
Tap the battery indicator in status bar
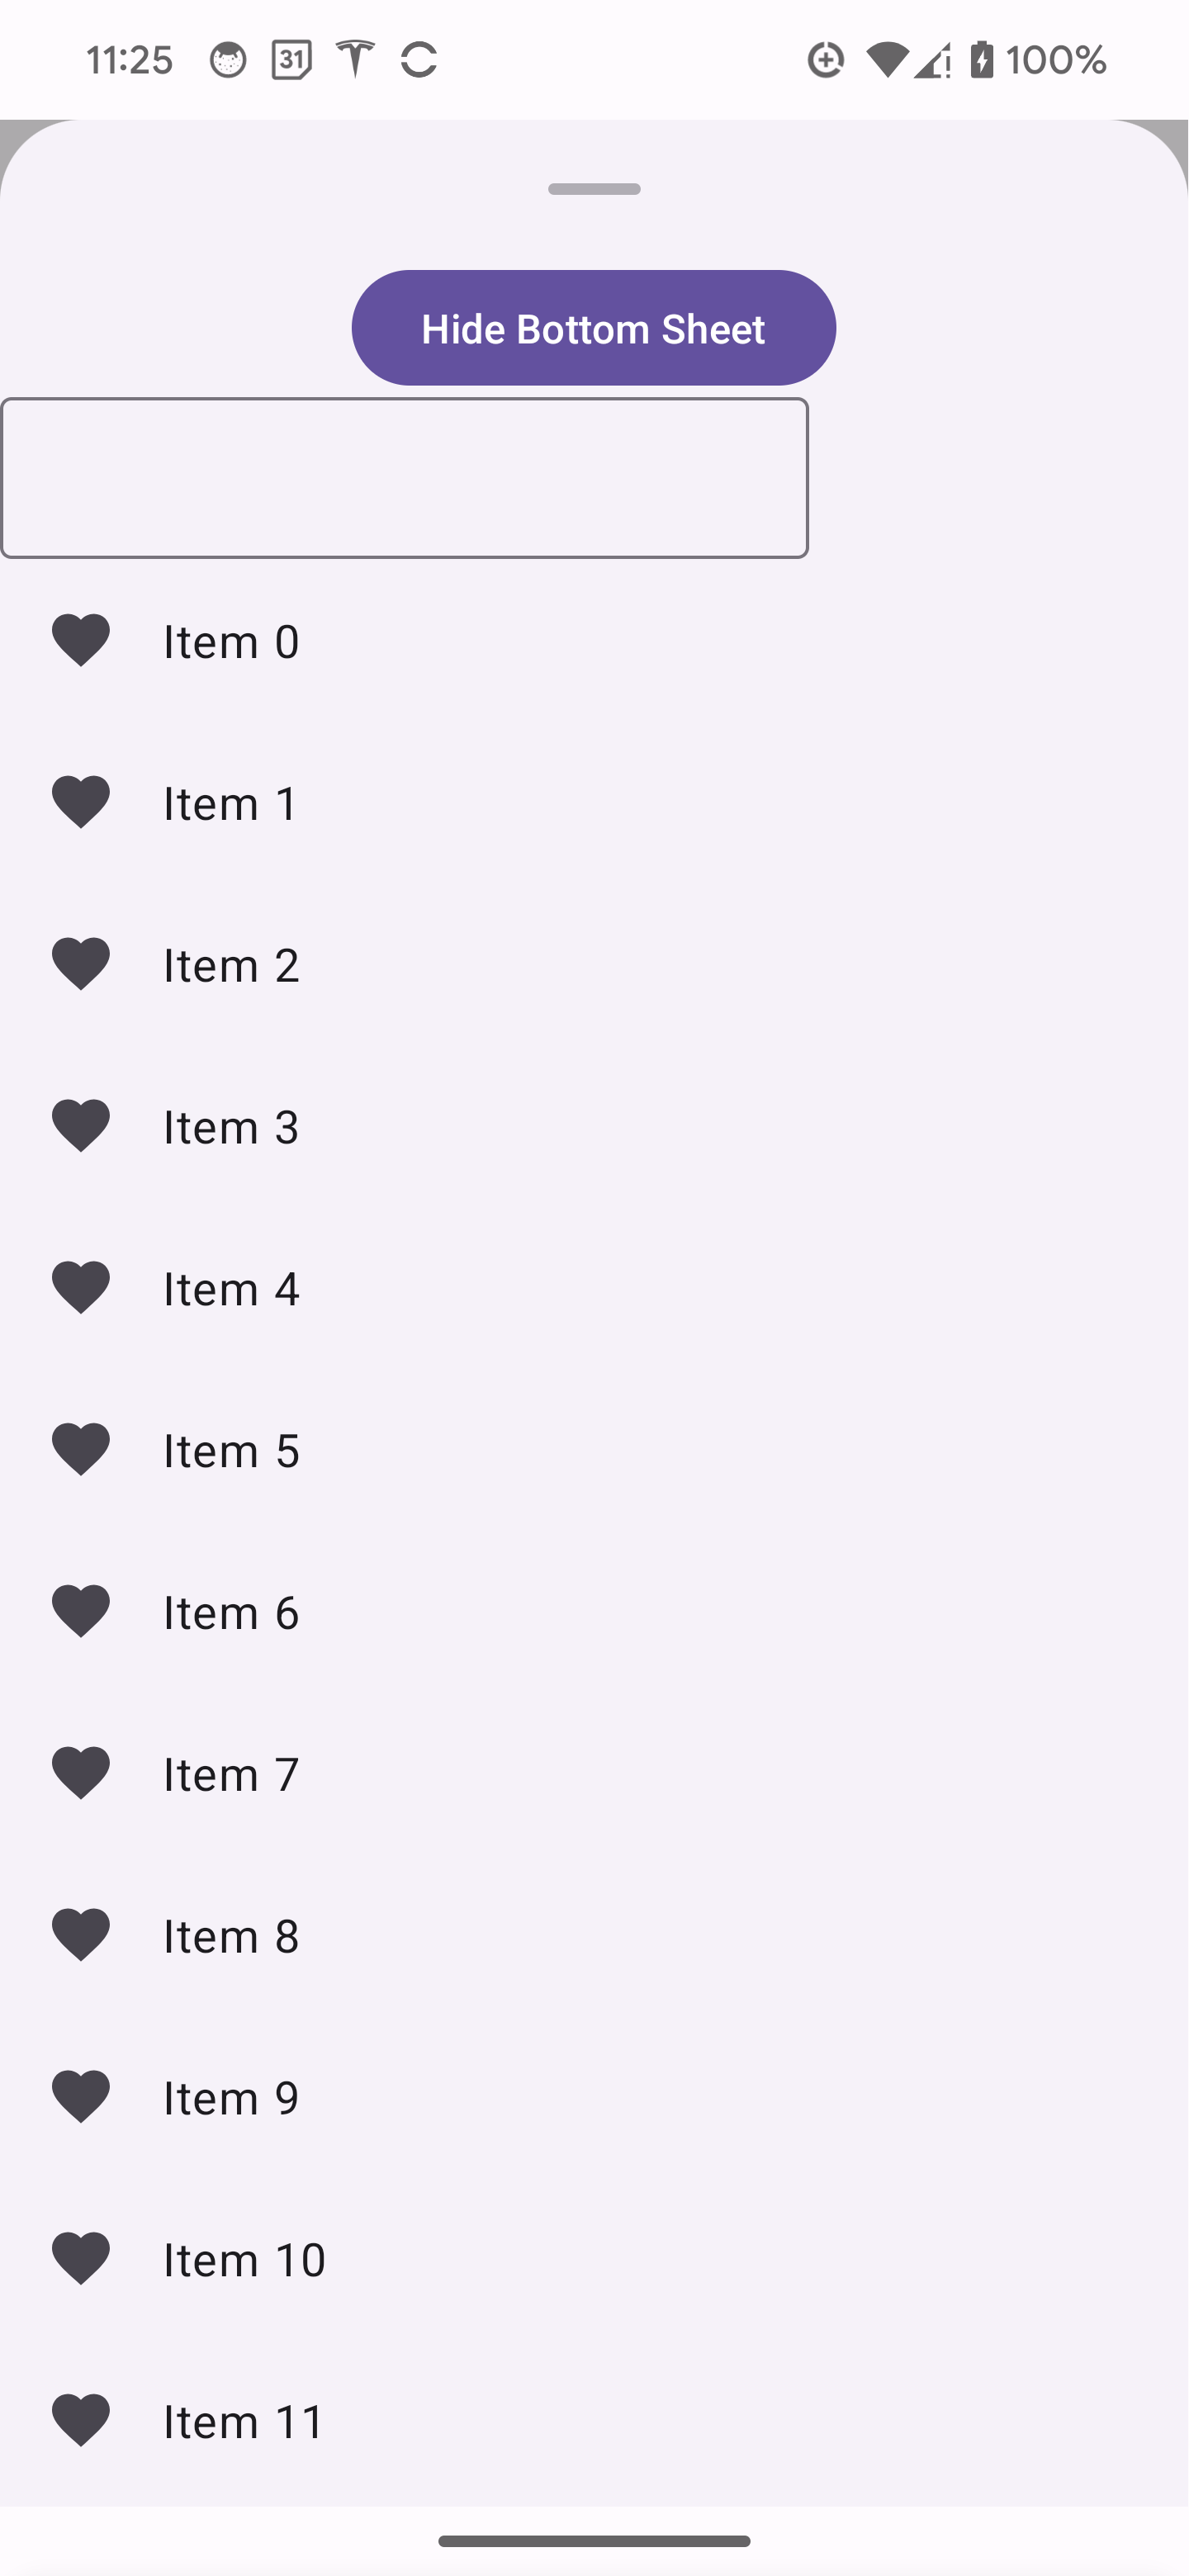pyautogui.click(x=982, y=60)
